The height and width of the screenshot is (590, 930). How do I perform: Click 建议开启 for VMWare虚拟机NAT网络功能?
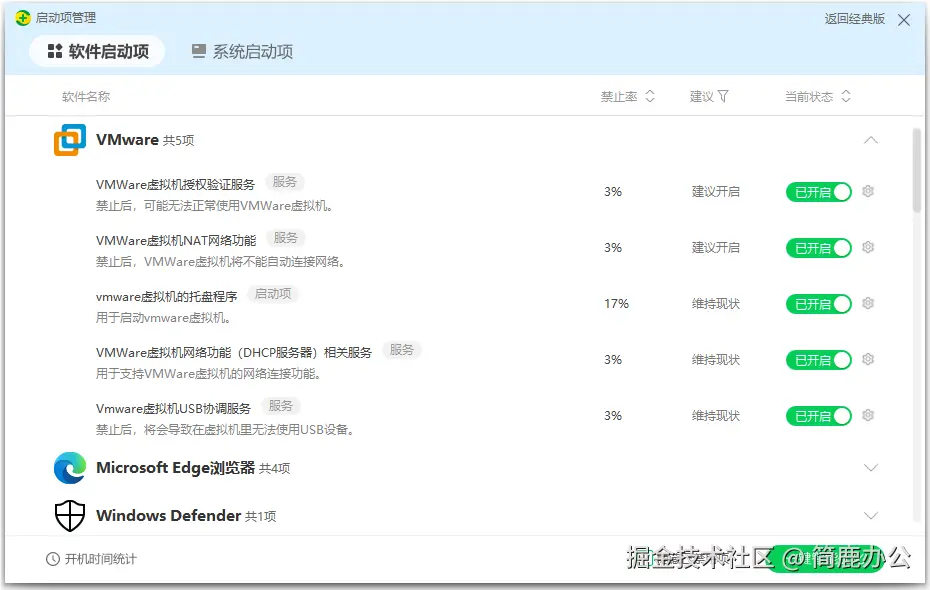click(716, 248)
